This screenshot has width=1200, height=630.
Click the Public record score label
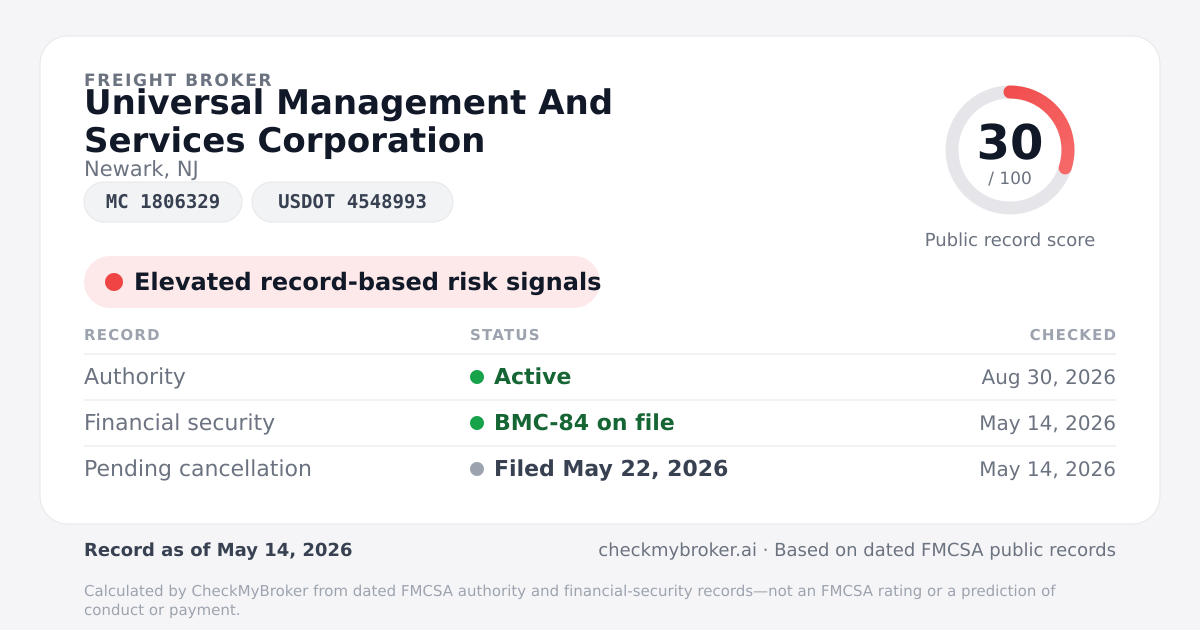point(1010,240)
